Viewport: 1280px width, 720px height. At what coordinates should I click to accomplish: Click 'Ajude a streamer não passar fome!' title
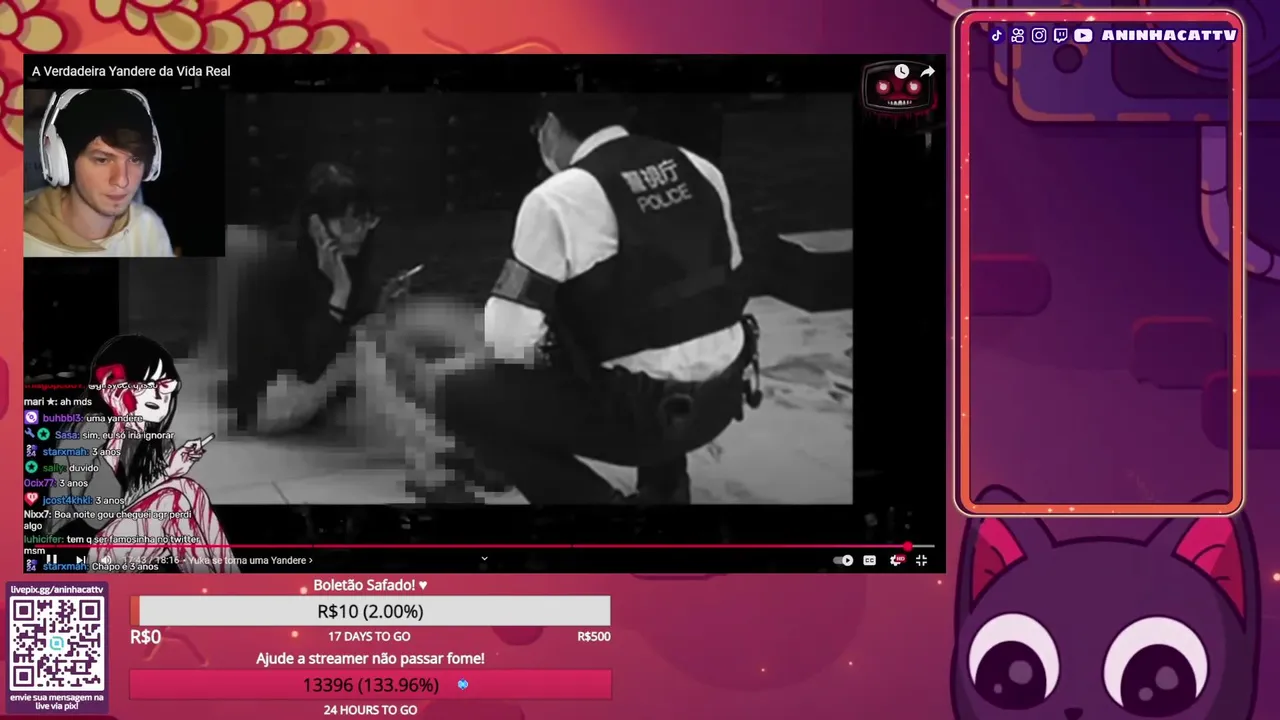tap(370, 658)
